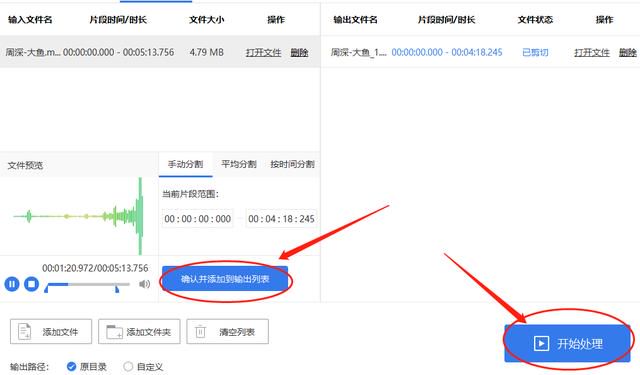The height and width of the screenshot is (375, 640).
Task: Click the 添加文件 button
Action: coord(51,332)
